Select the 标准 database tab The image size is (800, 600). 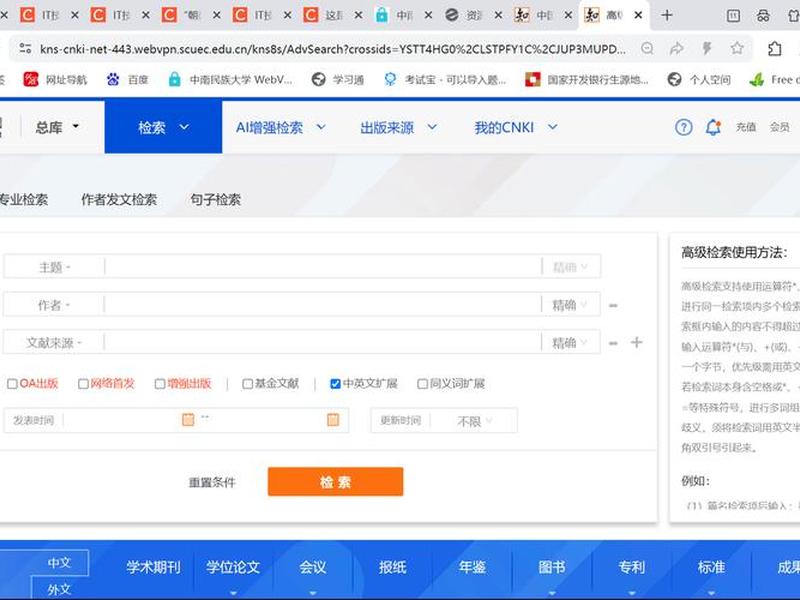(711, 567)
